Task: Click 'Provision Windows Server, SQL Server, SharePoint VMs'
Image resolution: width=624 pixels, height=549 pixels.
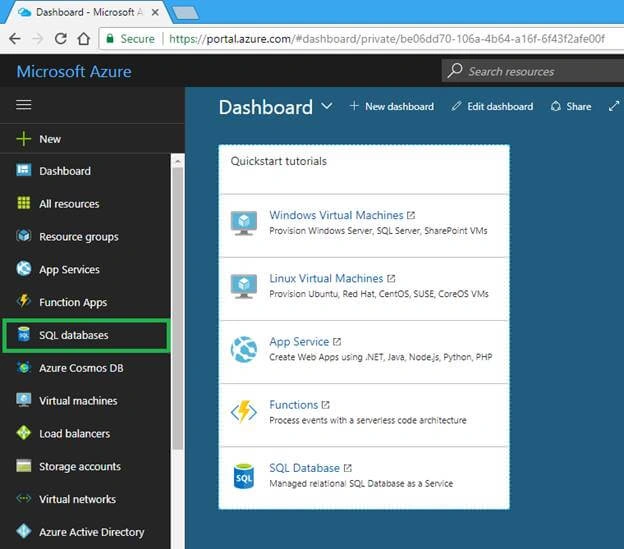Action: click(378, 231)
